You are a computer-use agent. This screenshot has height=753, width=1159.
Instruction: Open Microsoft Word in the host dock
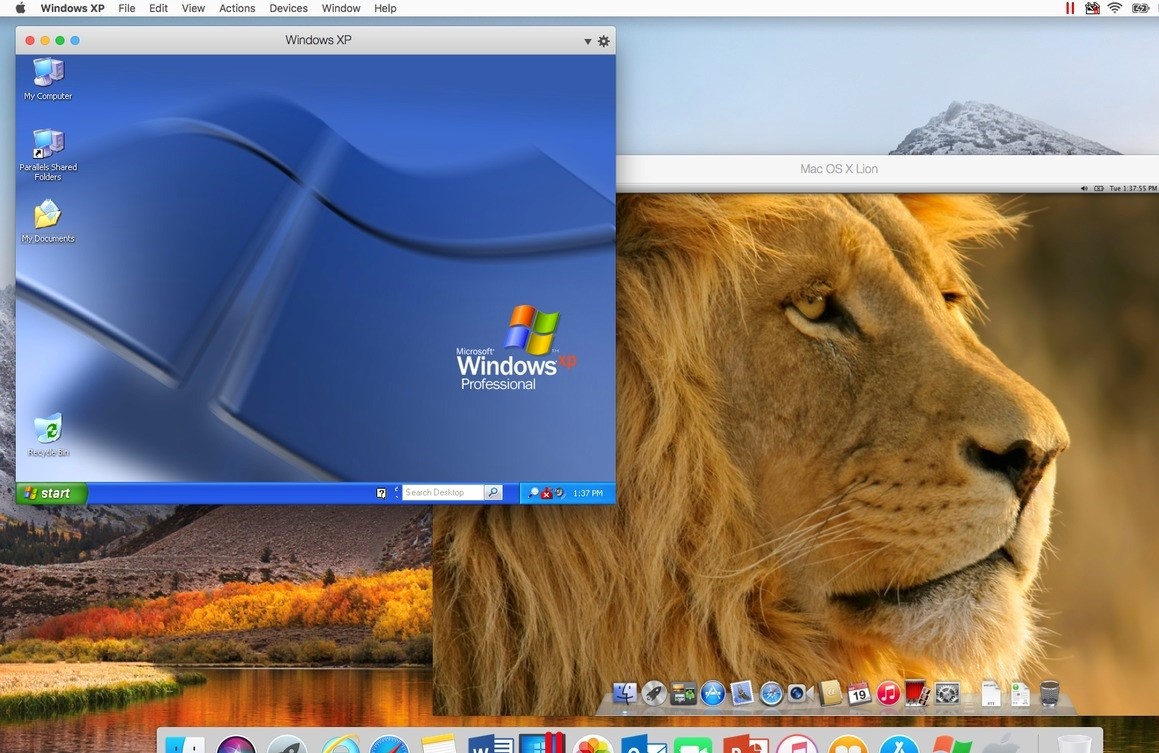491,743
